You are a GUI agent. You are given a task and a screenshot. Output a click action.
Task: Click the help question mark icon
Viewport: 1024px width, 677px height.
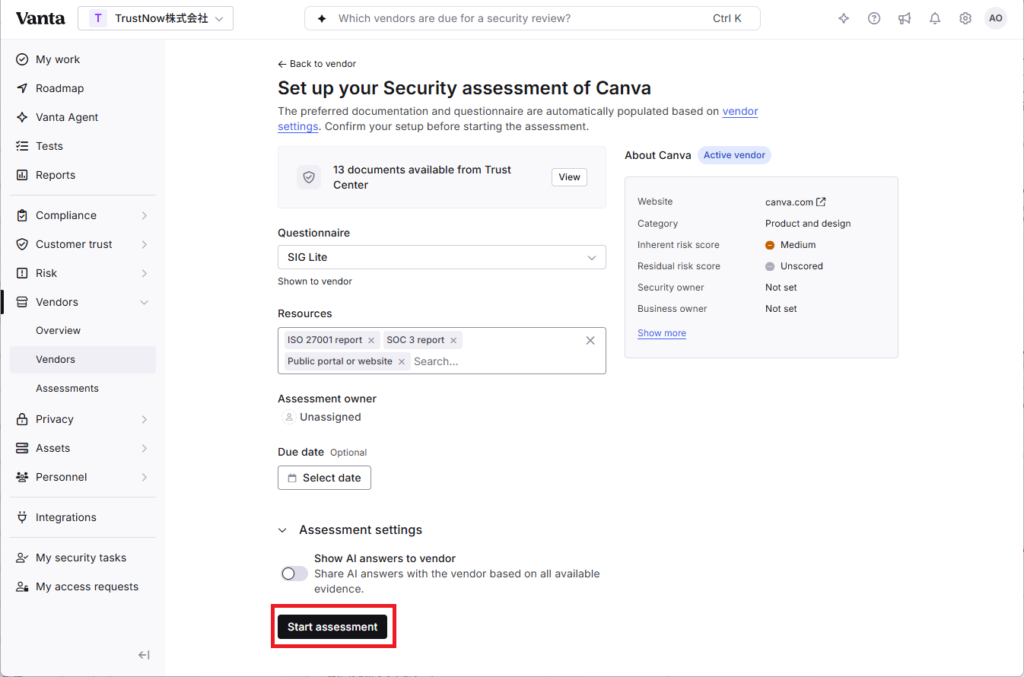874,18
